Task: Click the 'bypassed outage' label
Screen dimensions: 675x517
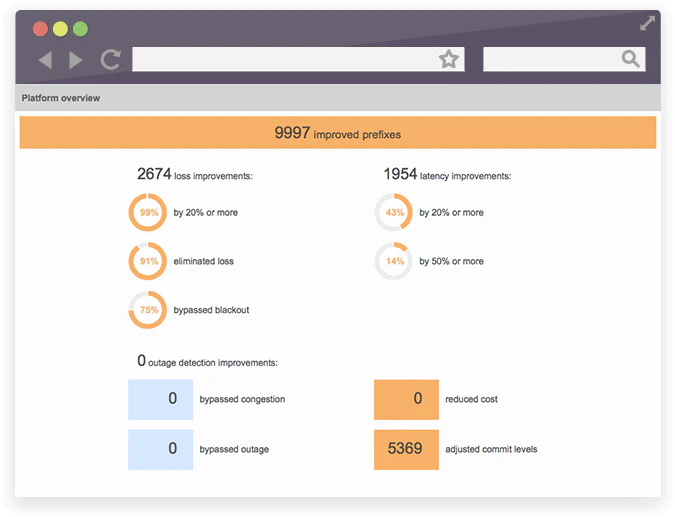Action: (234, 449)
